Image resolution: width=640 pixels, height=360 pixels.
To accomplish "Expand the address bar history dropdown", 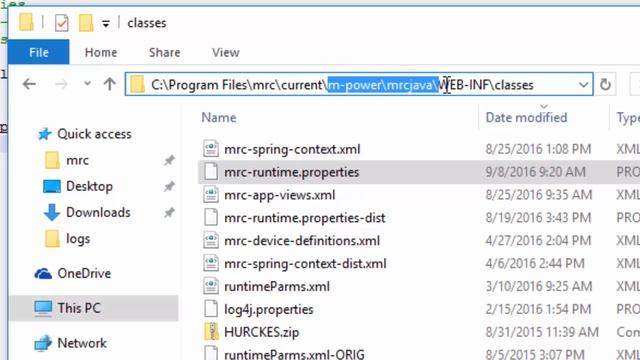I will coord(584,85).
